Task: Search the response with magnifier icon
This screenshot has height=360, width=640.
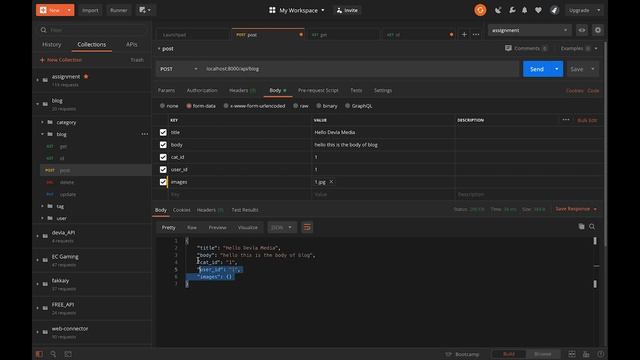Action: click(592, 227)
